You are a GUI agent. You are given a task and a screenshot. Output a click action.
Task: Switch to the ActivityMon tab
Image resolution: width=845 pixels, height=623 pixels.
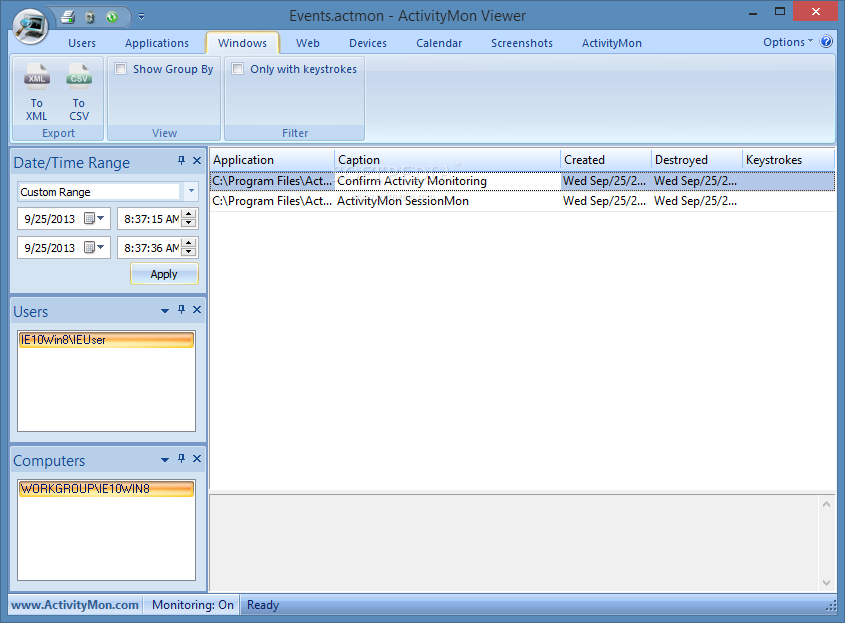click(612, 43)
